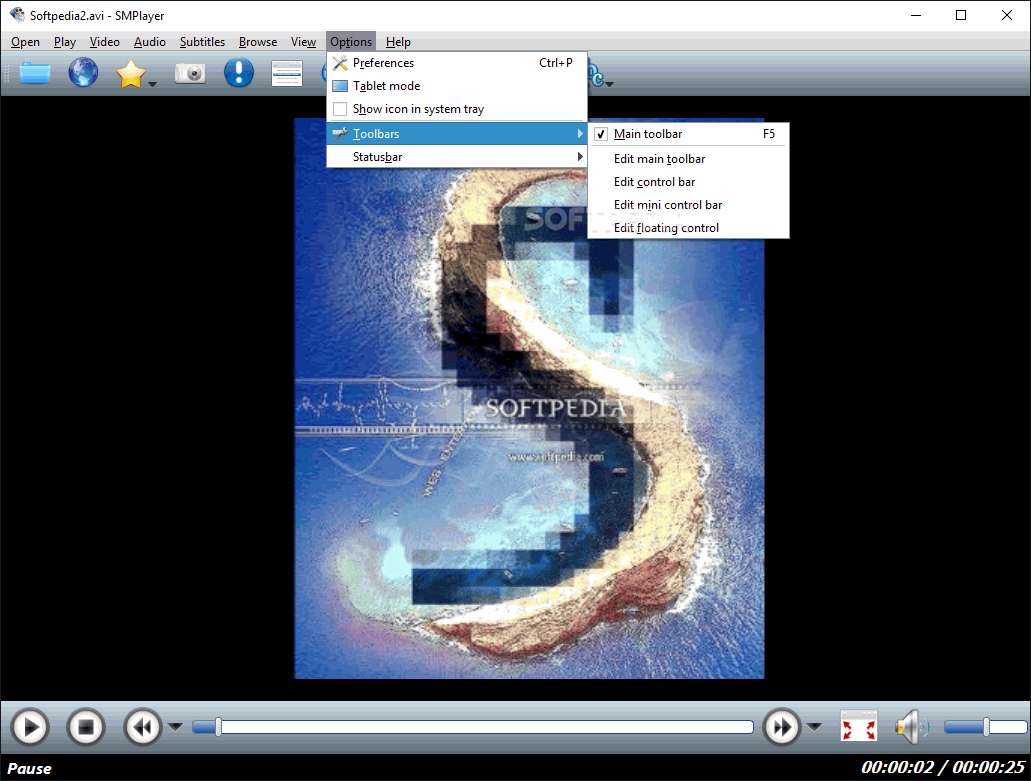Expand the favorites star dropdown arrow
Screen dimensions: 1031x781
pyautogui.click(x=153, y=83)
